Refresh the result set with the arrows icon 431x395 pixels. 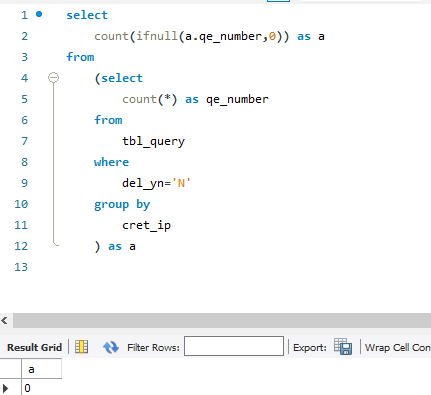(111, 347)
